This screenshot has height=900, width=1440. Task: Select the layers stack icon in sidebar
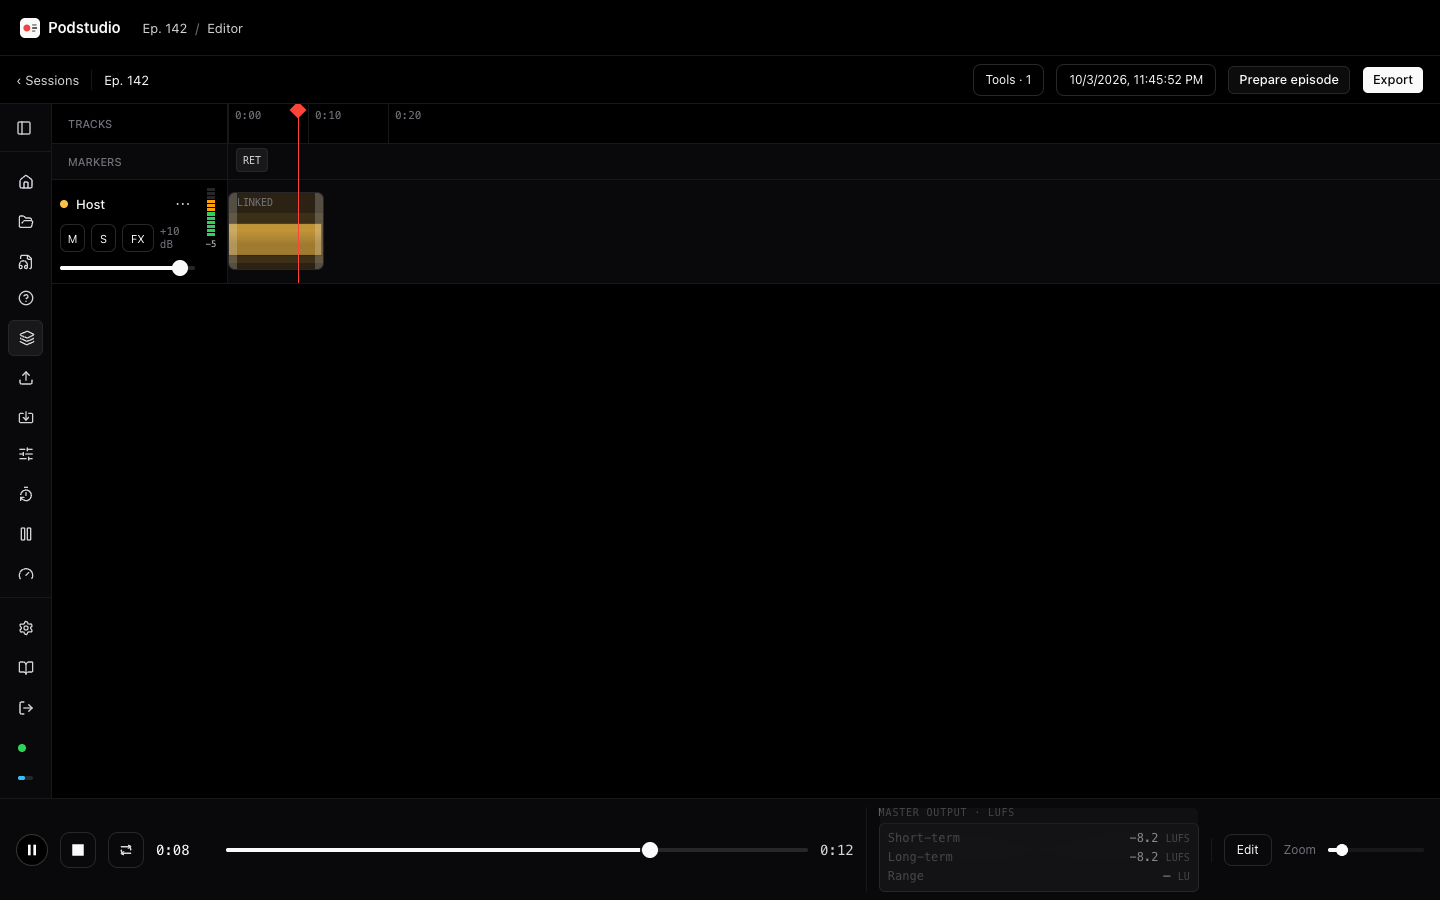point(26,338)
